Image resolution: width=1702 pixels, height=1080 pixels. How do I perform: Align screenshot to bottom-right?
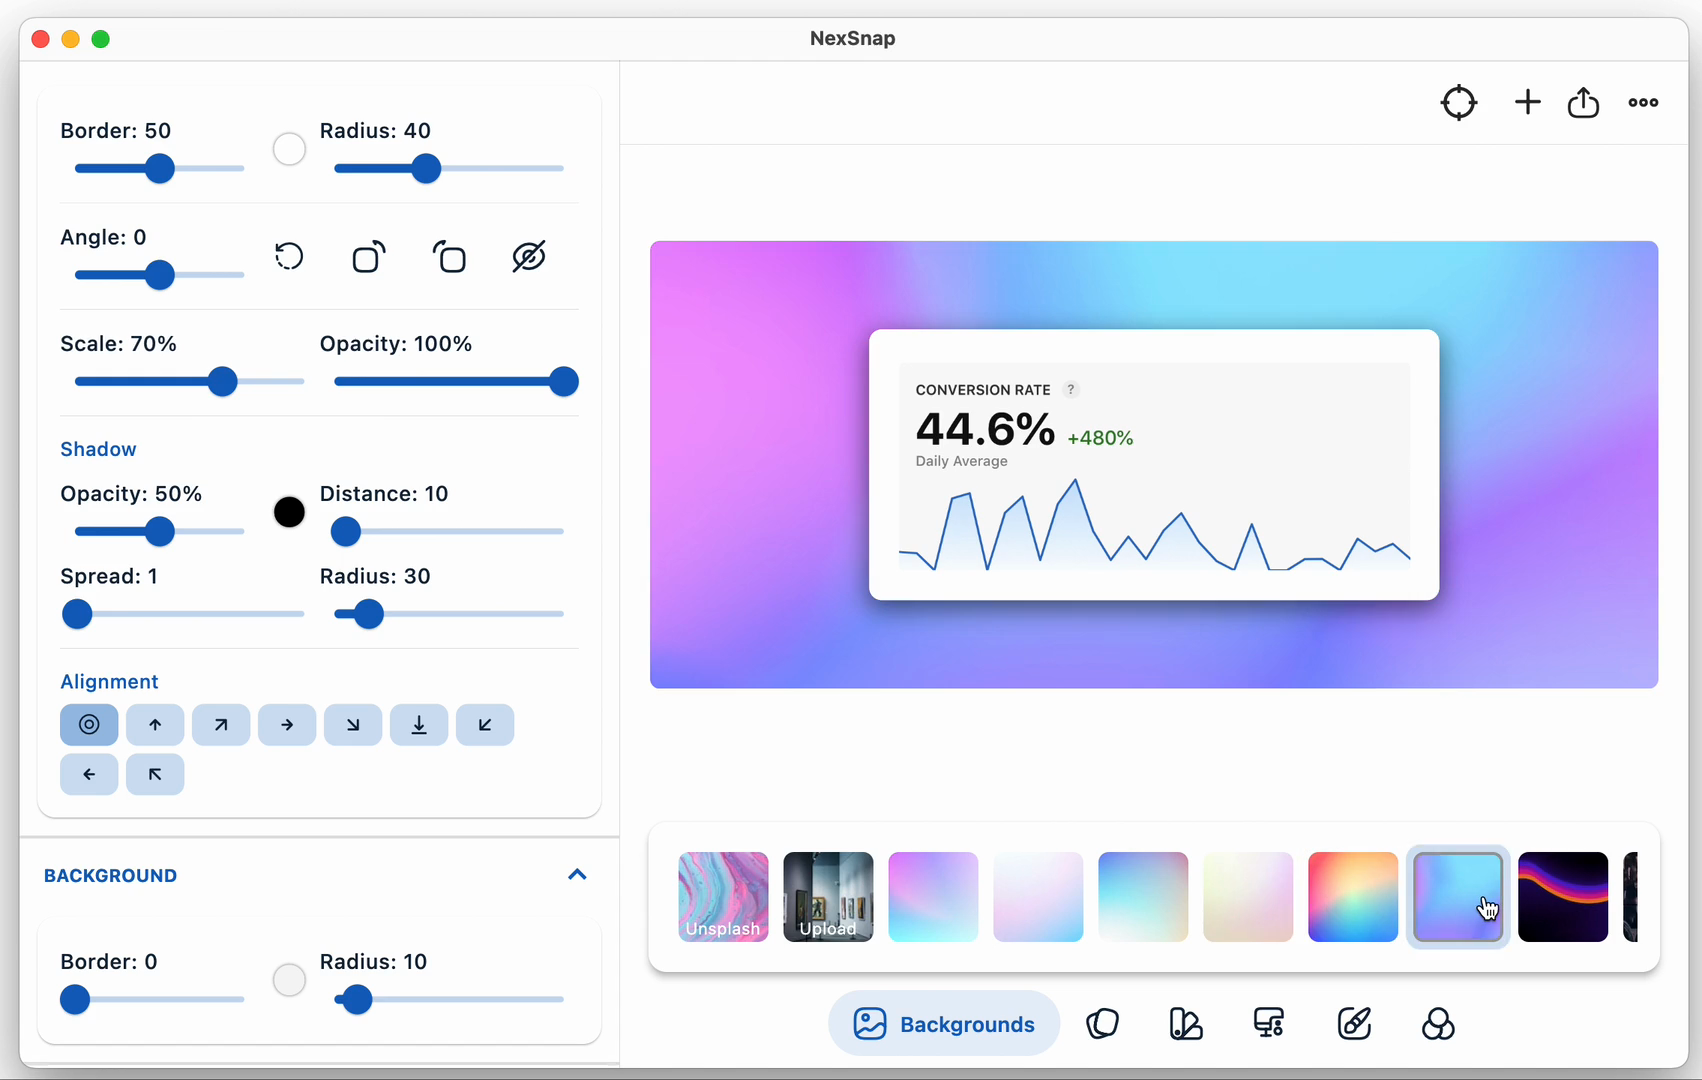coord(353,725)
